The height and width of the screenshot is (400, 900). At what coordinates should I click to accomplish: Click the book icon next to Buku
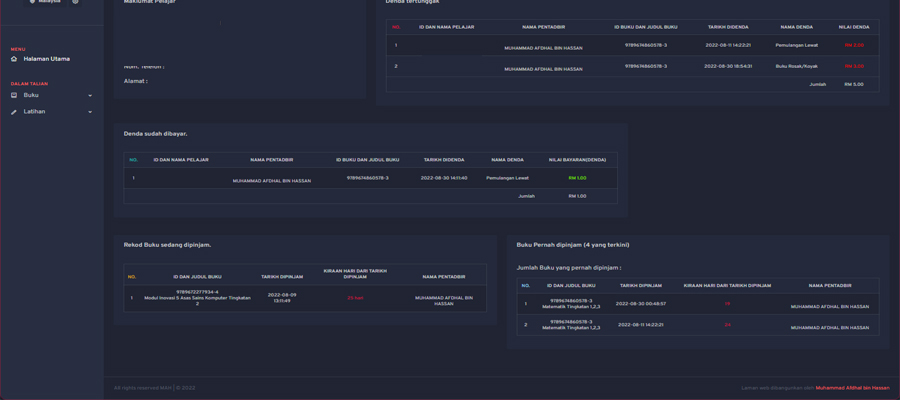point(14,96)
